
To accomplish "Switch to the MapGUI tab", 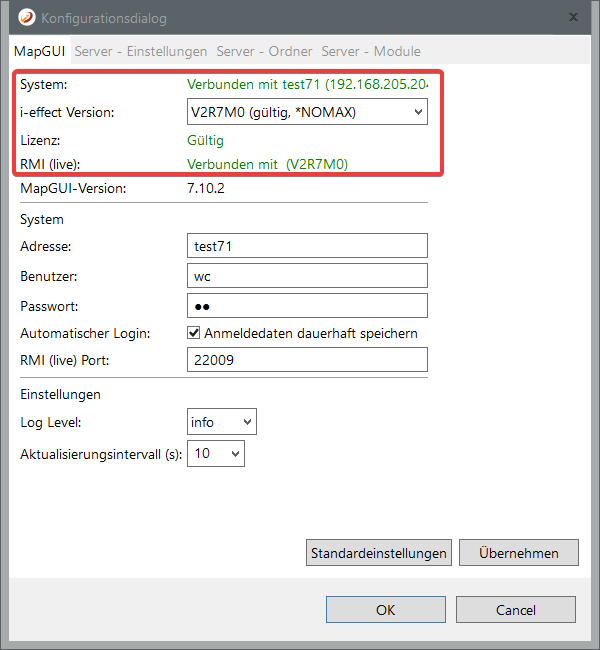I will pyautogui.click(x=39, y=51).
